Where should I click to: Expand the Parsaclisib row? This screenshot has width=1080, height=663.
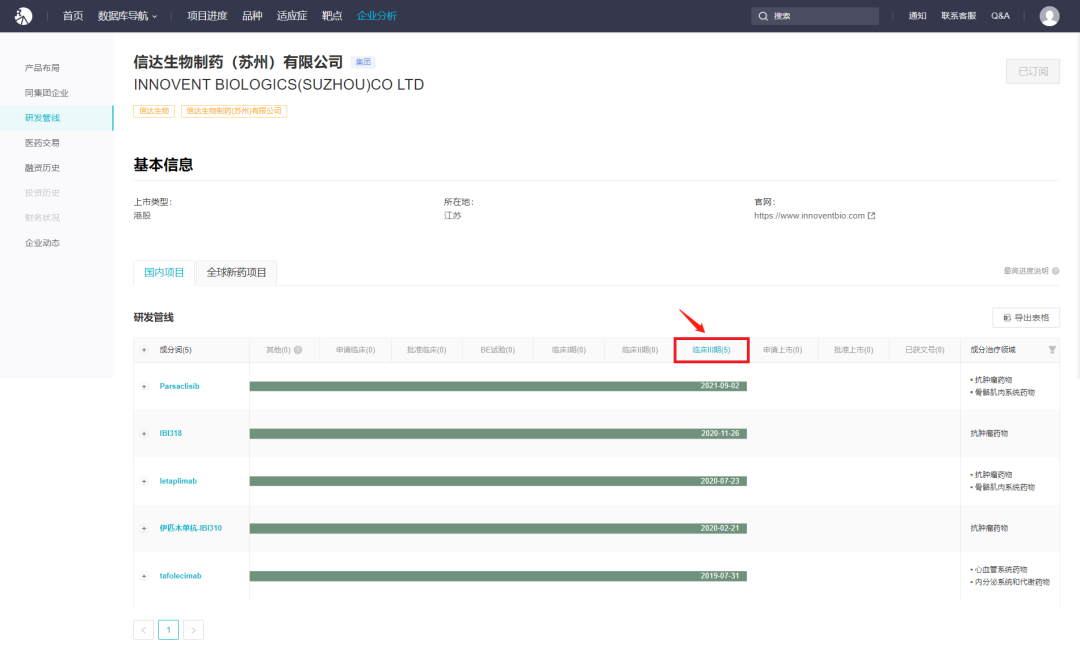144,386
